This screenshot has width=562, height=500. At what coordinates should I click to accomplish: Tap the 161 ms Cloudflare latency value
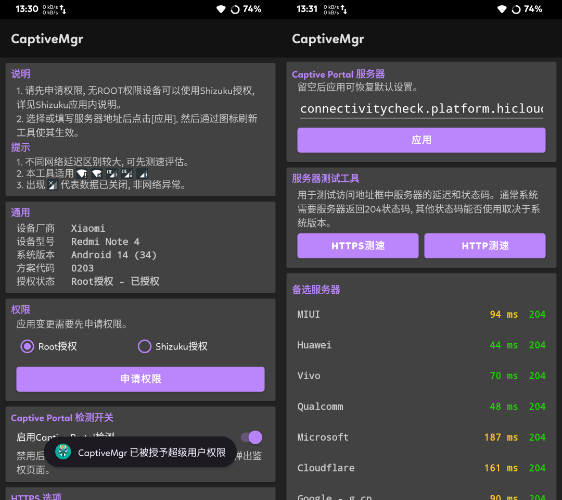point(501,468)
